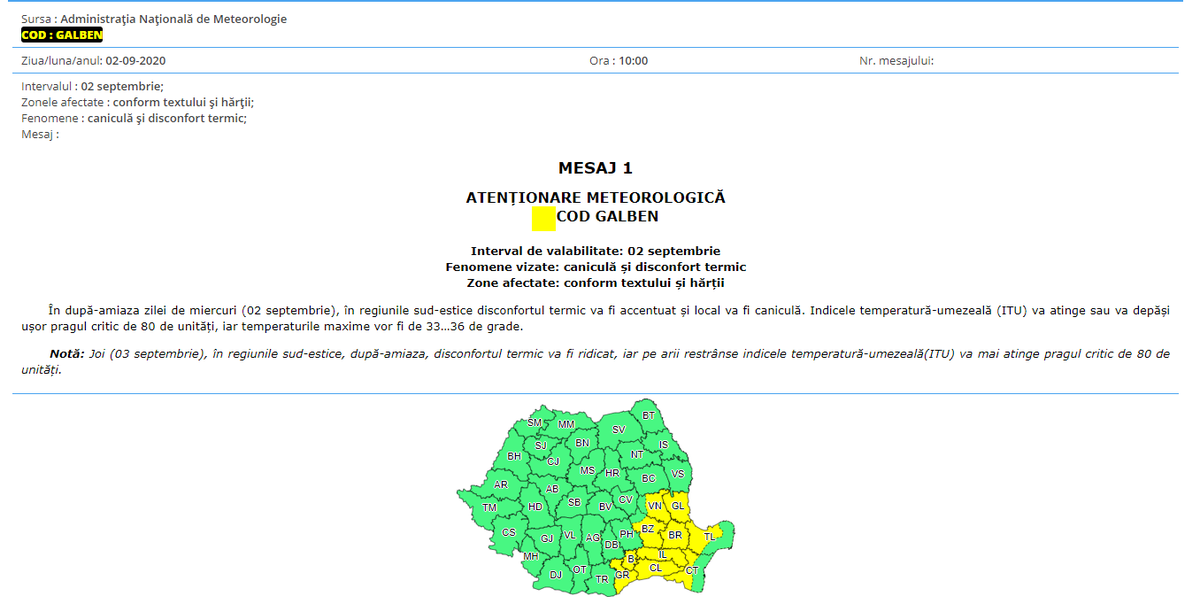Click the AG county on the map
This screenshot has width=1200, height=604.
(593, 538)
